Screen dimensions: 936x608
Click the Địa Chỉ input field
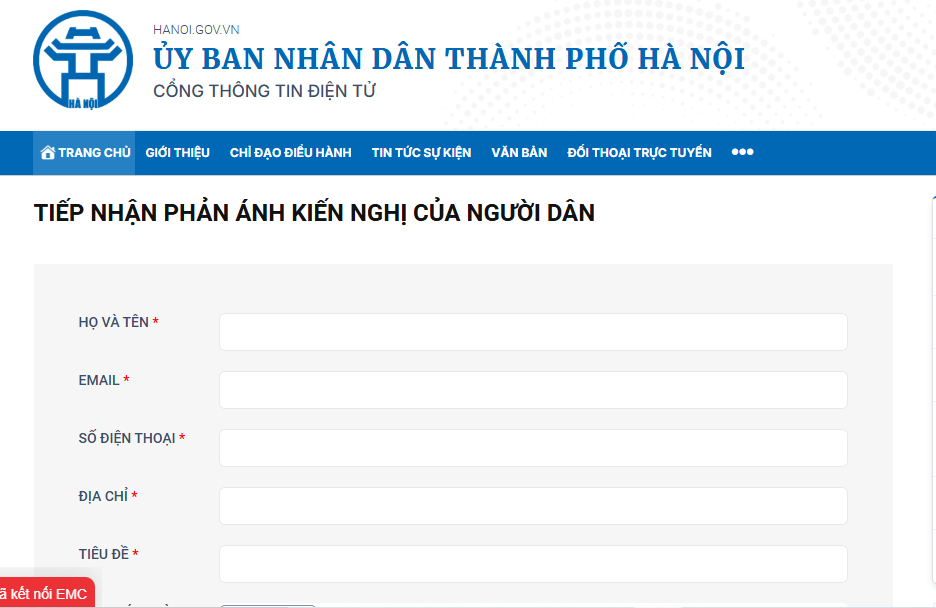533,506
